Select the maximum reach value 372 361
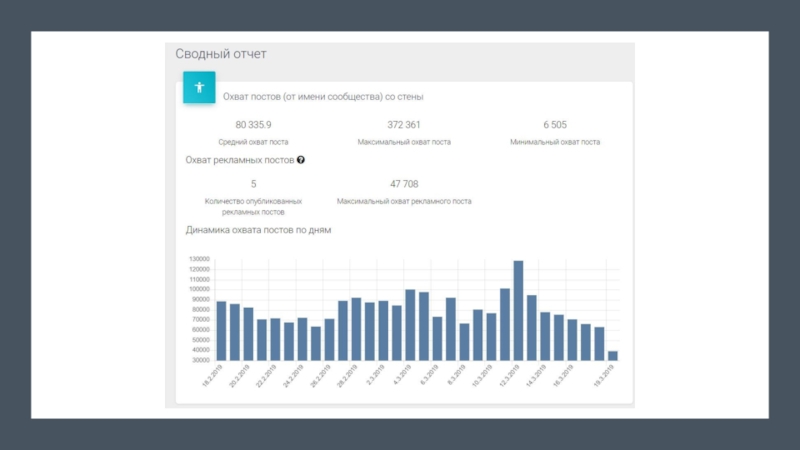The image size is (800, 450). (404, 125)
